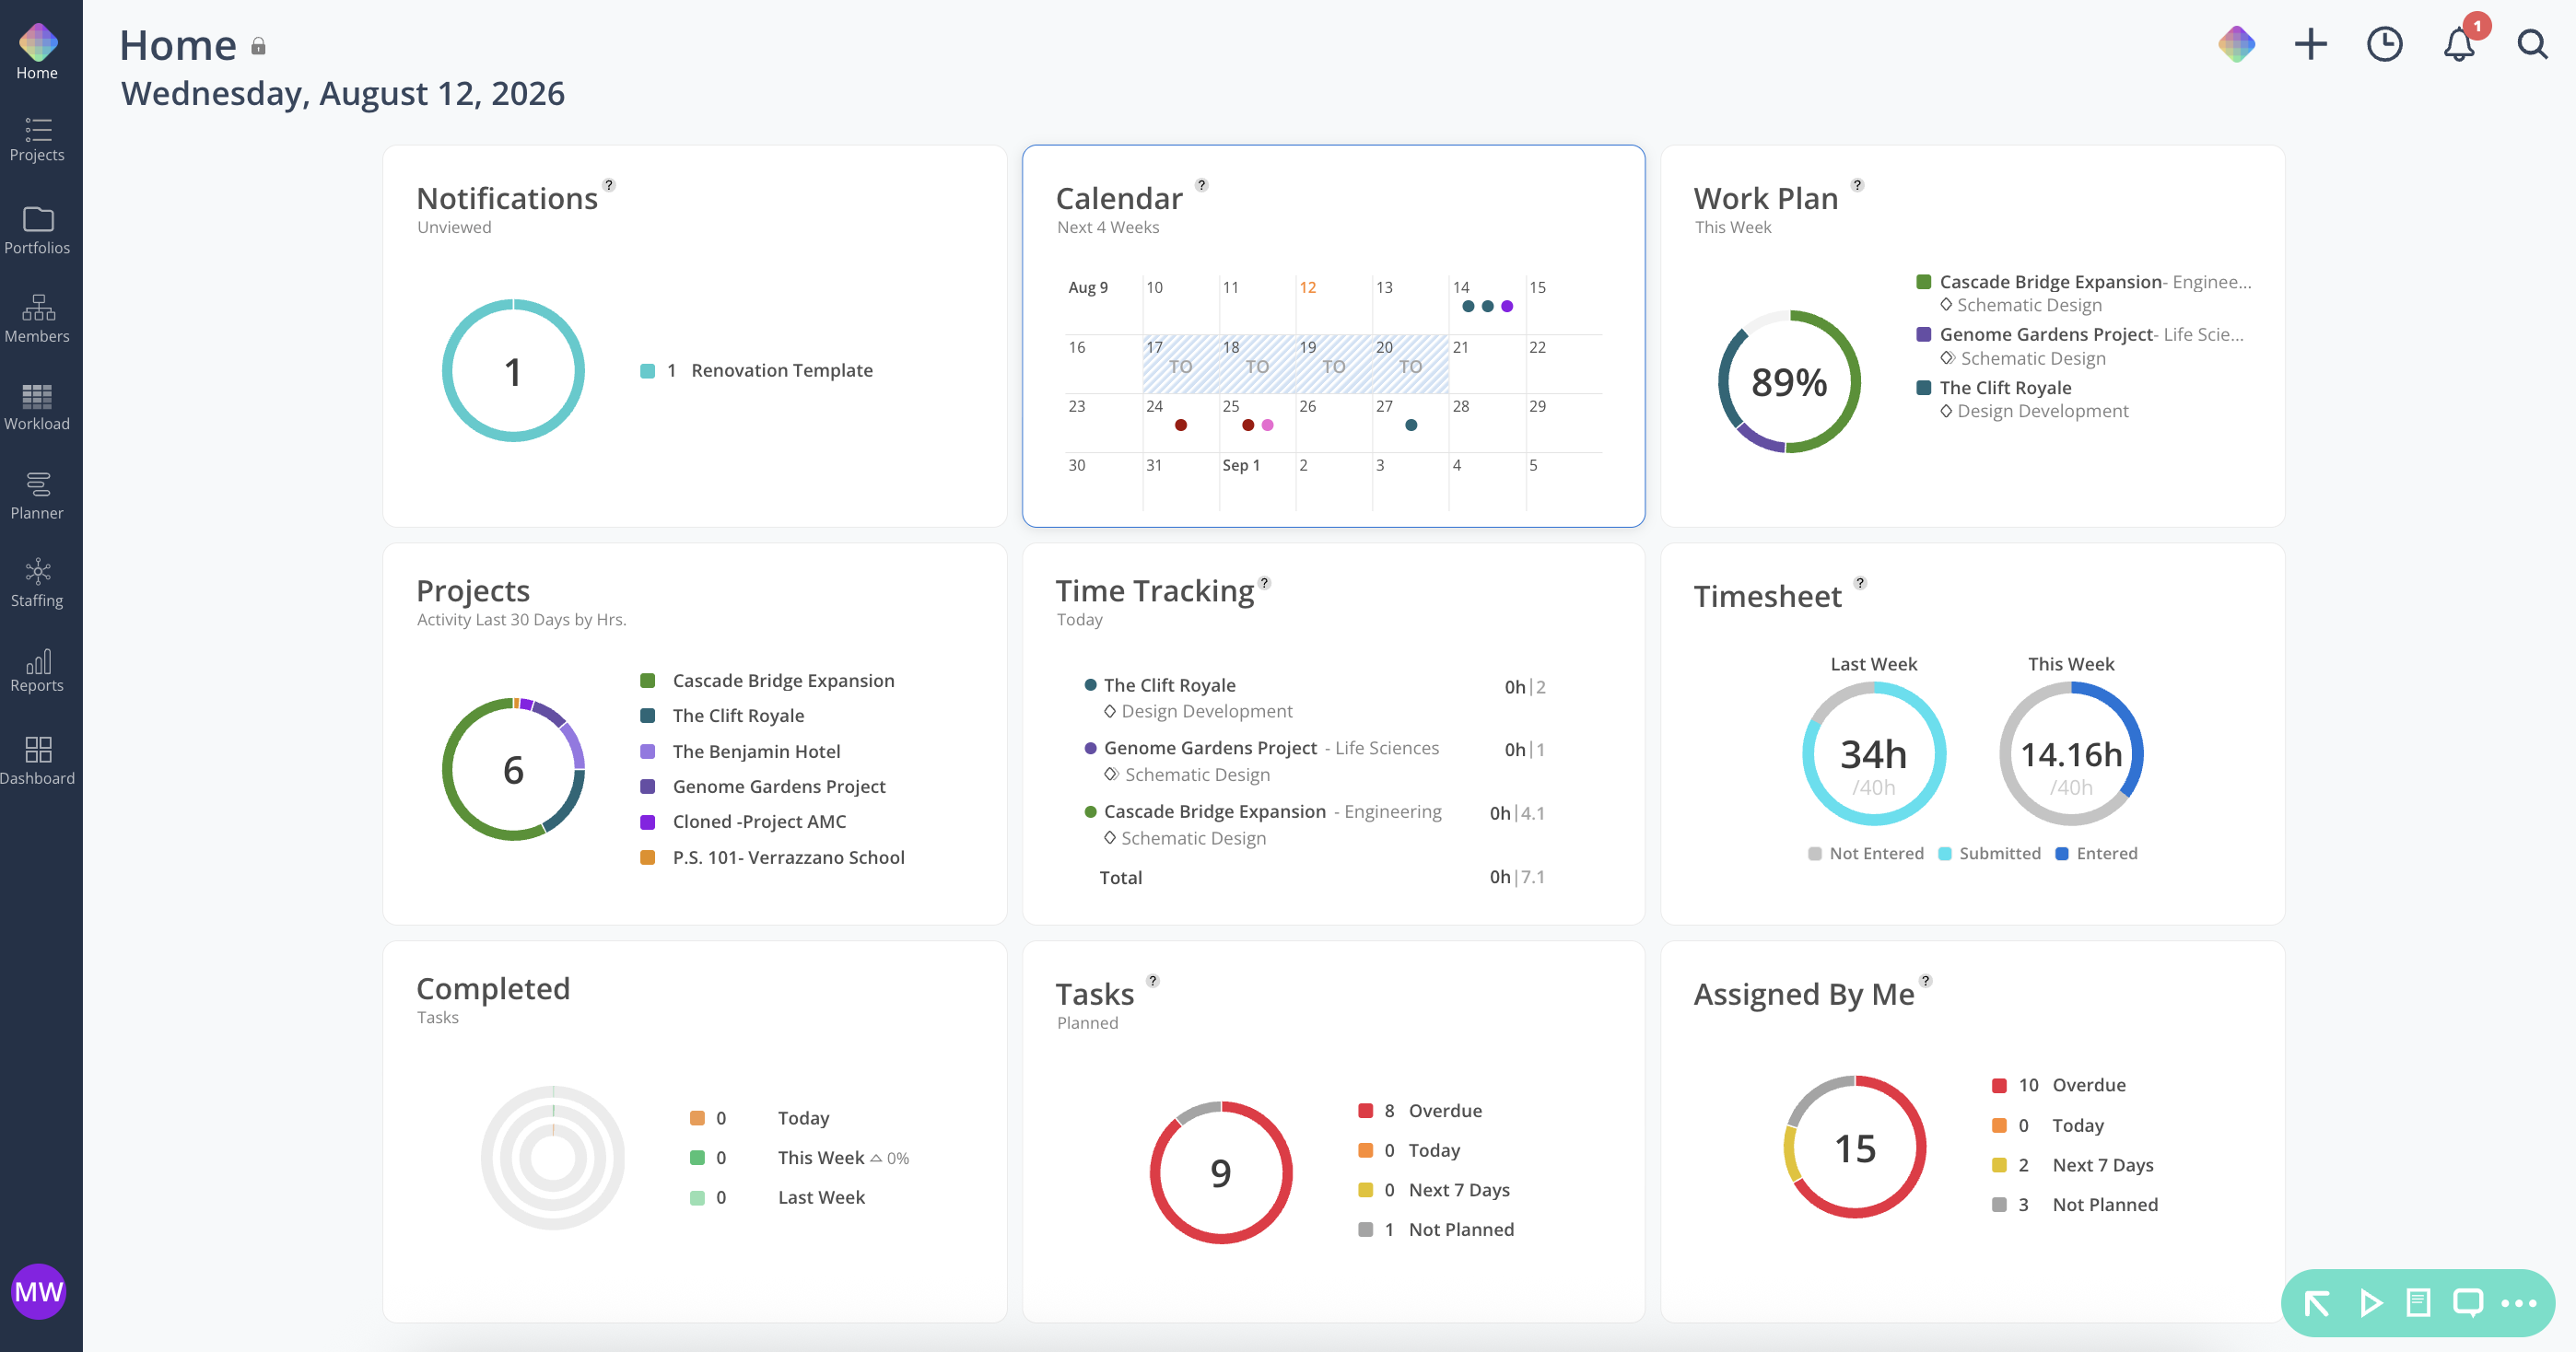This screenshot has height=1352, width=2576.
Task: Open the Staffing sidebar icon
Action: point(37,584)
